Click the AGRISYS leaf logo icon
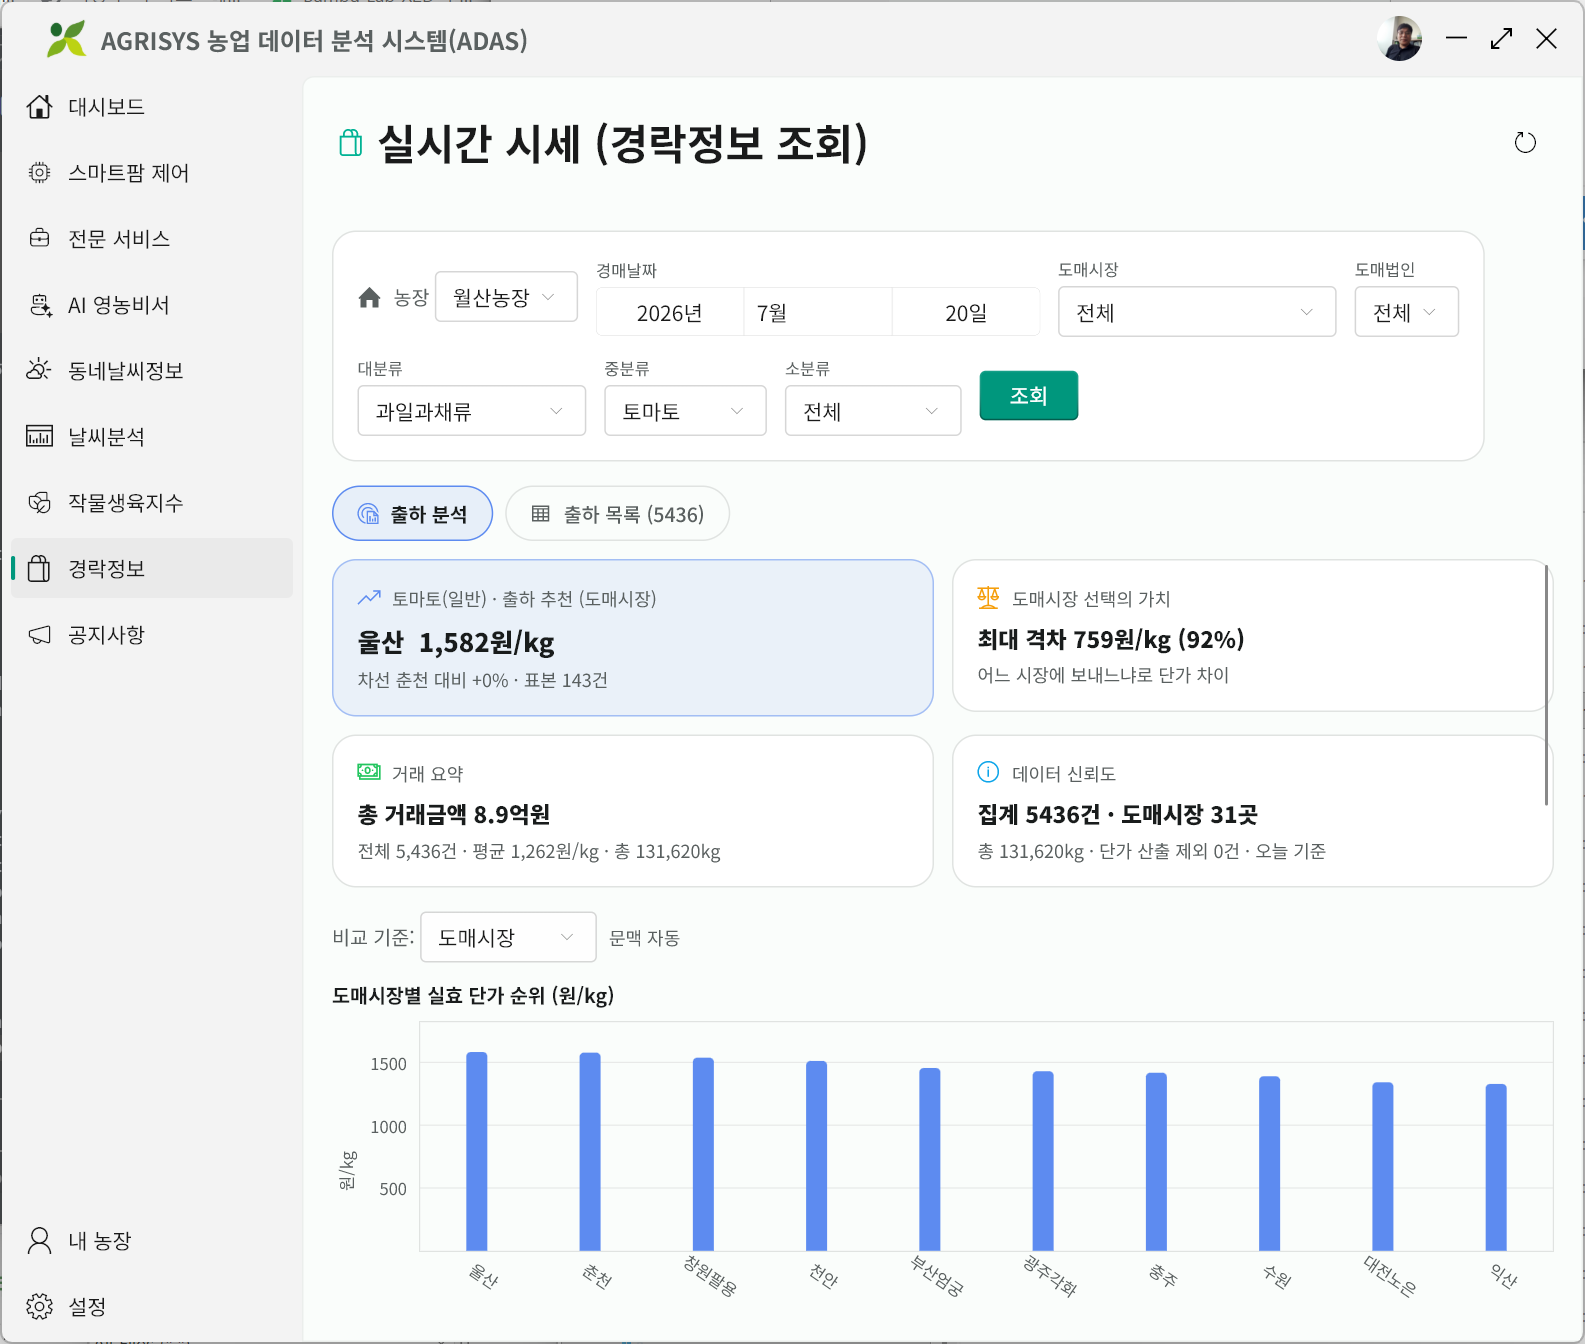The image size is (1585, 1344). pos(66,40)
